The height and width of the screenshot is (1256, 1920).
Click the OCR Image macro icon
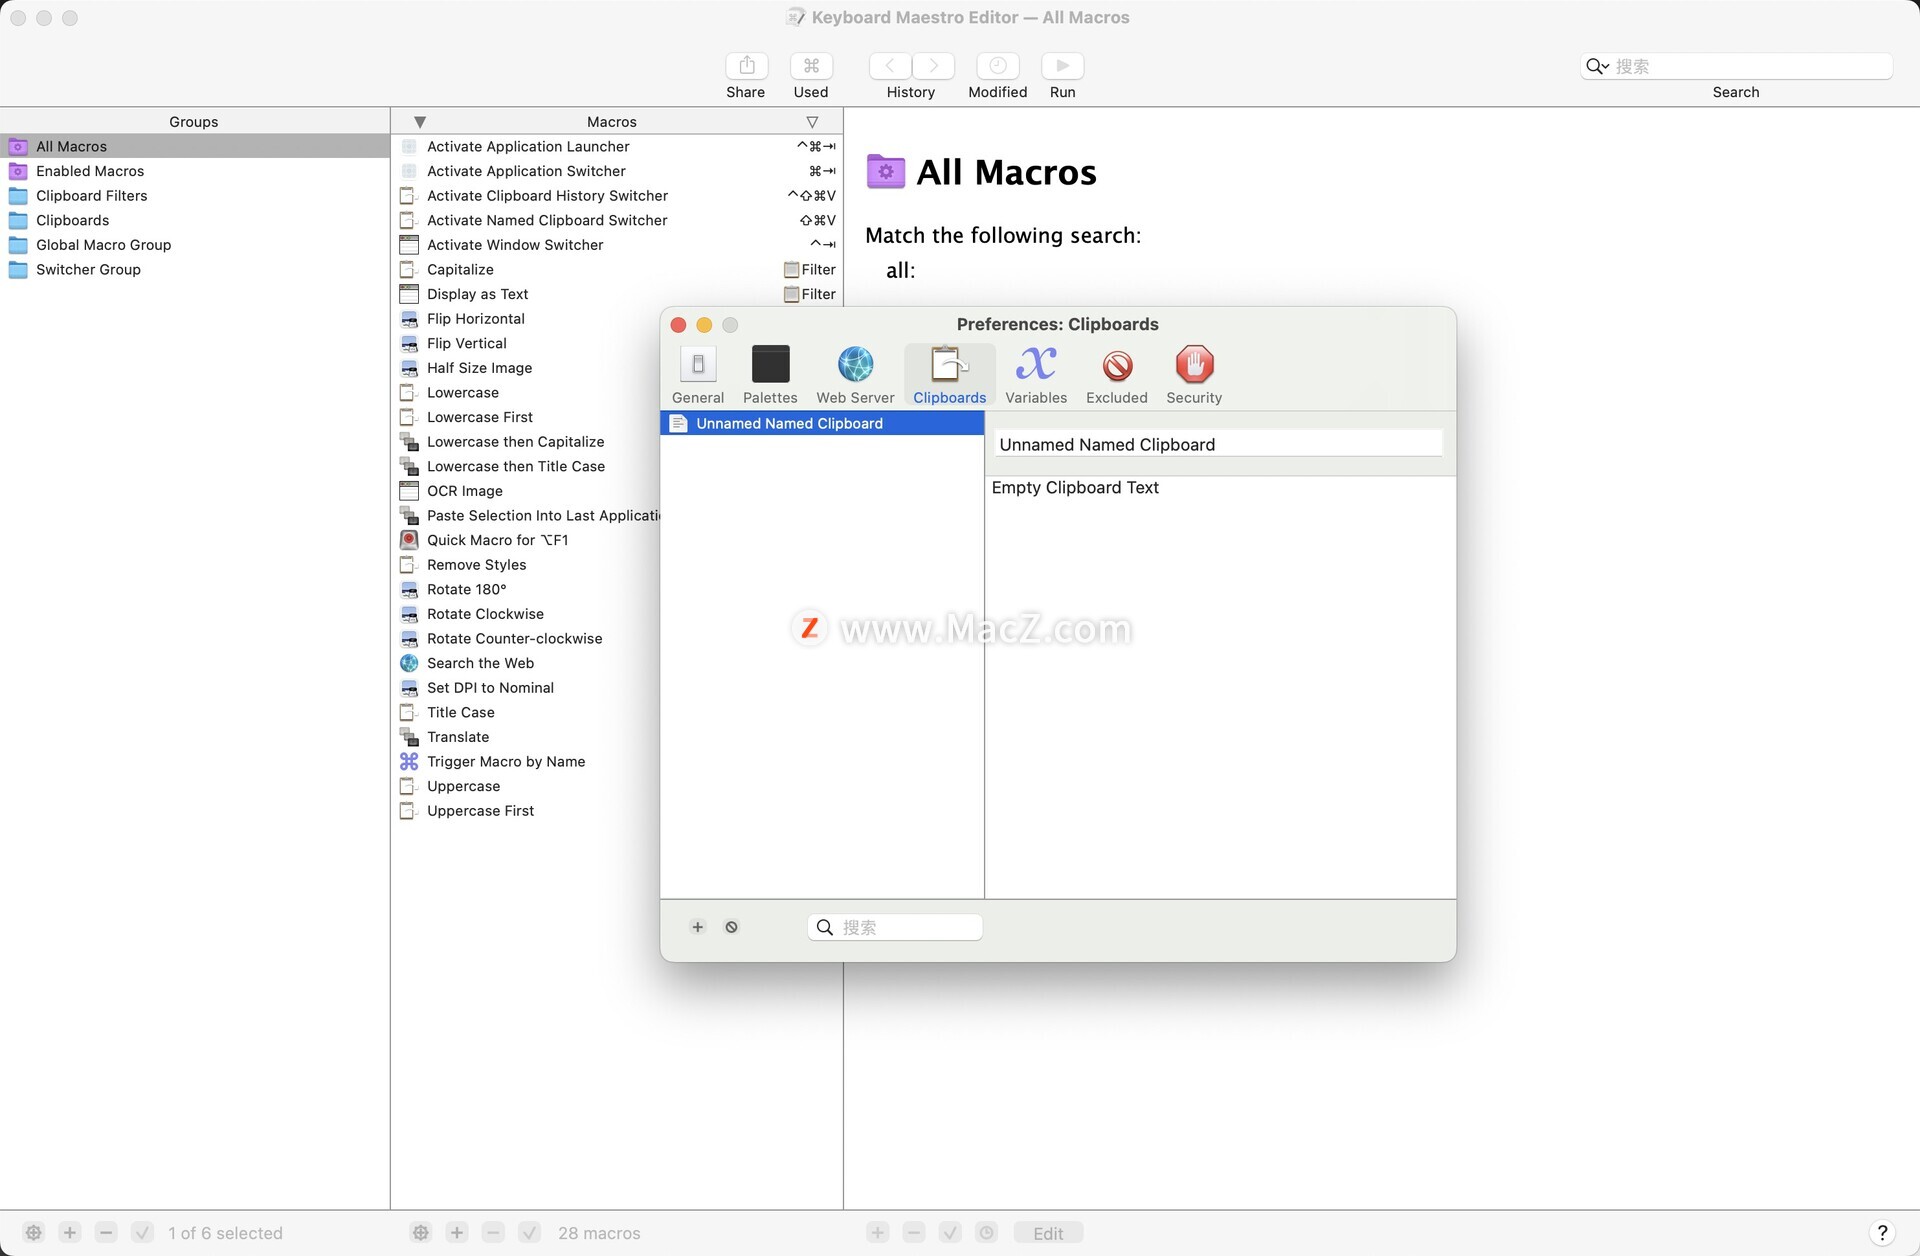point(409,491)
